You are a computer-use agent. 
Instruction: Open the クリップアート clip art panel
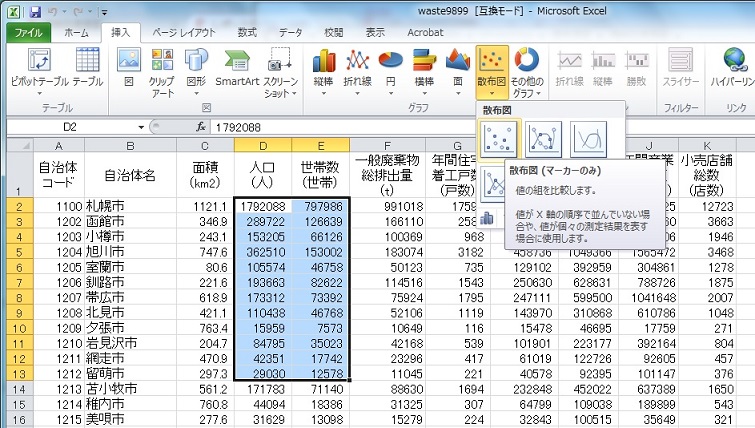162,72
